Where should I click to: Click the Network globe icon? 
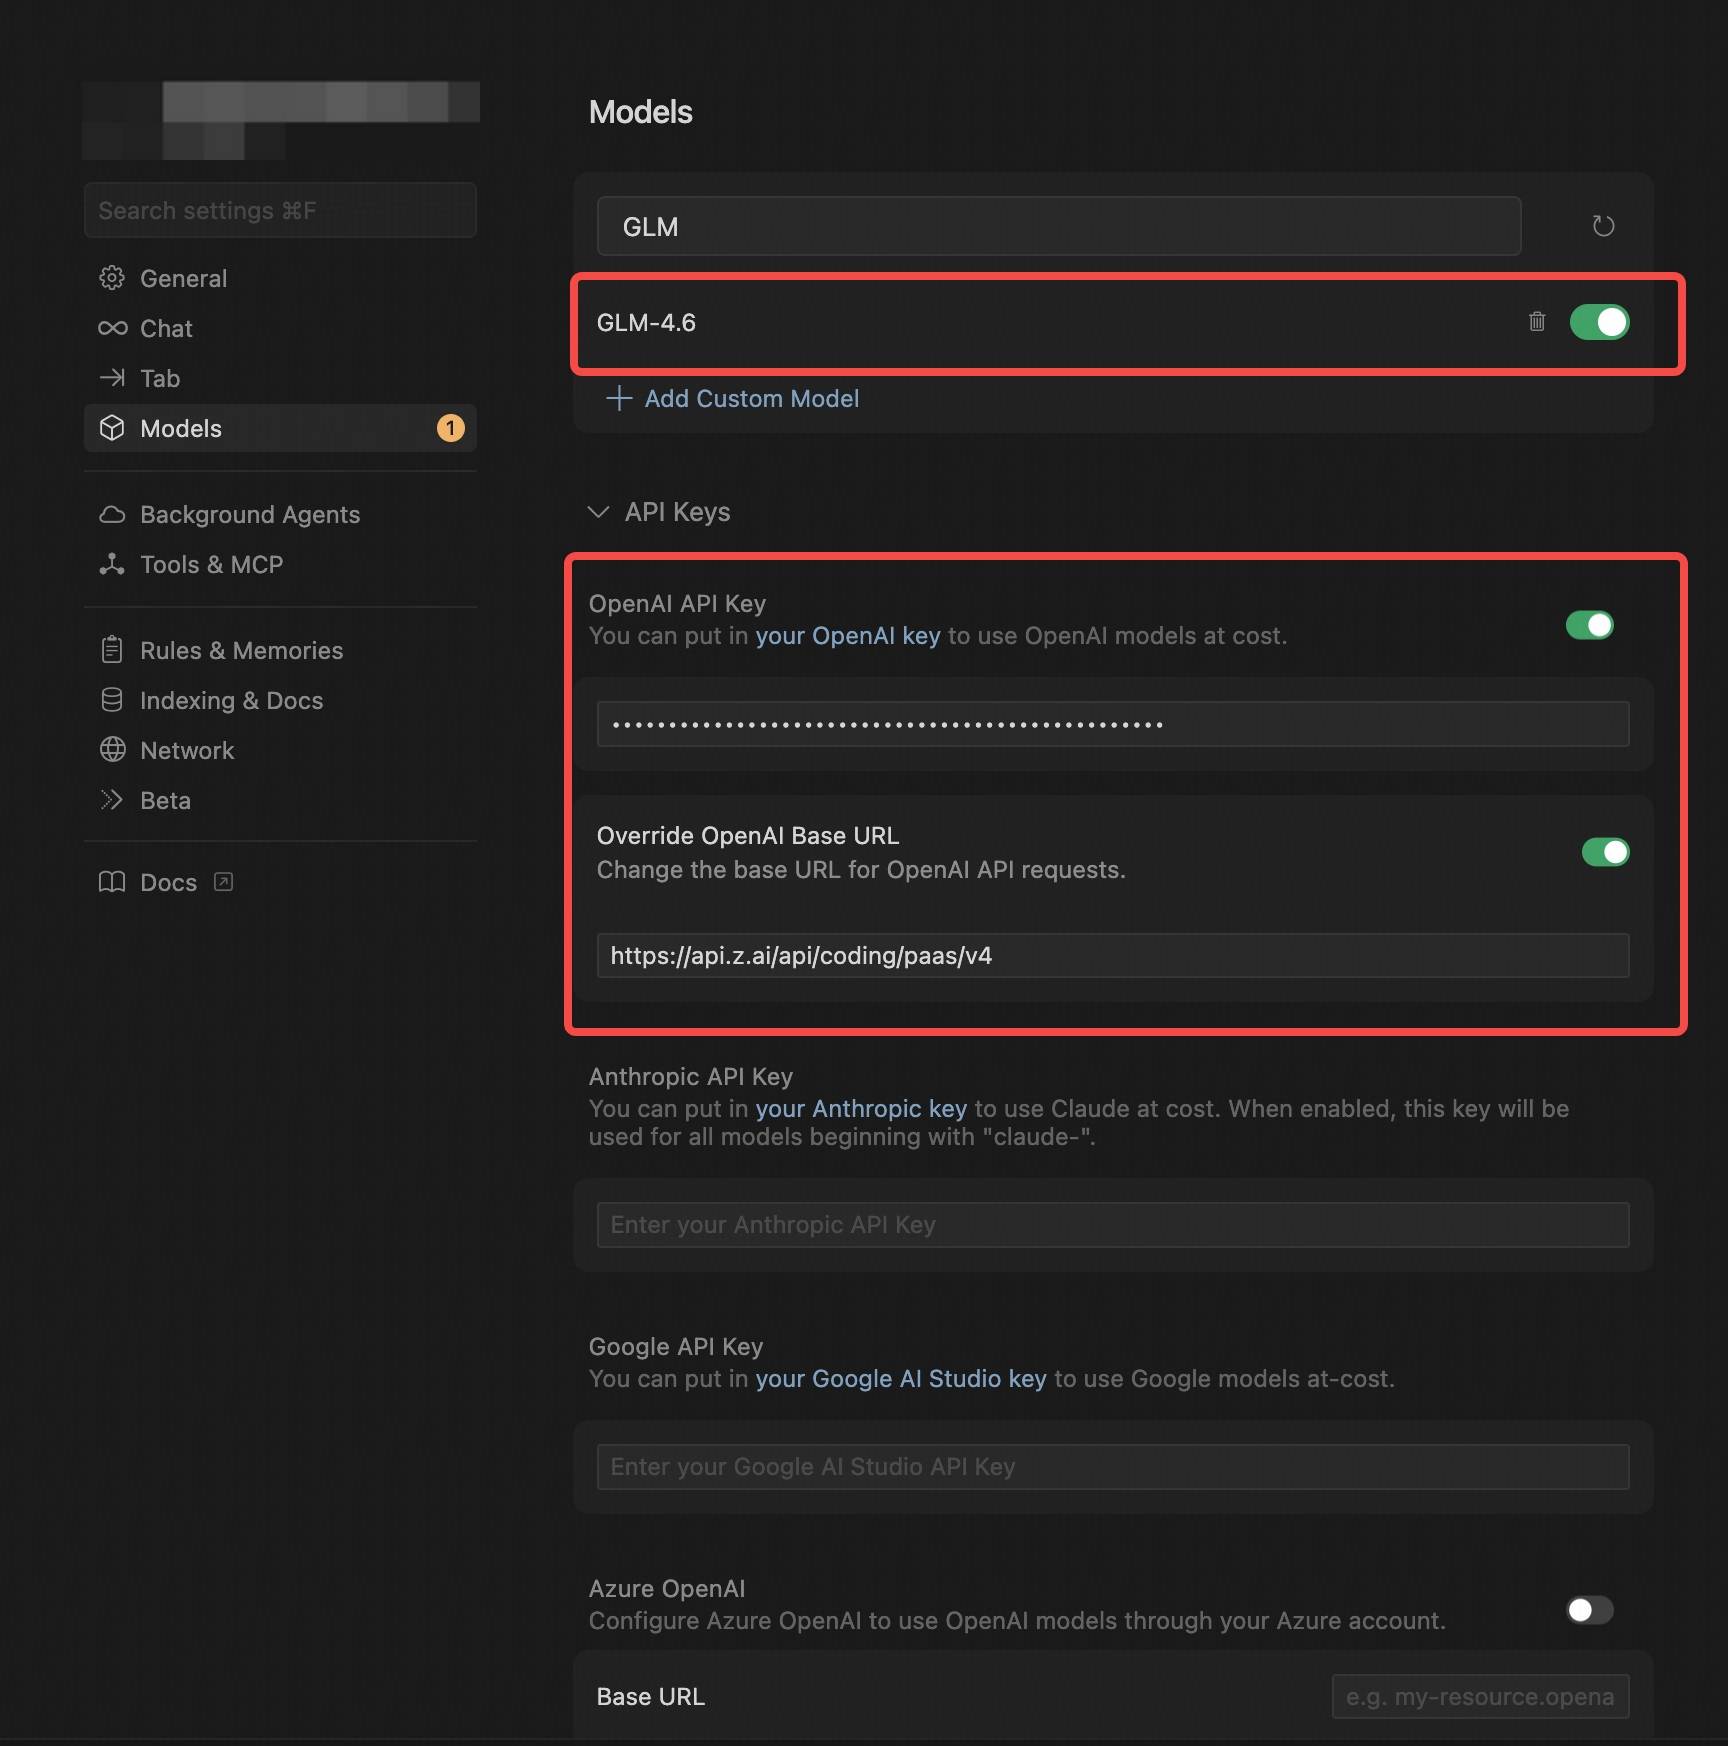112,750
